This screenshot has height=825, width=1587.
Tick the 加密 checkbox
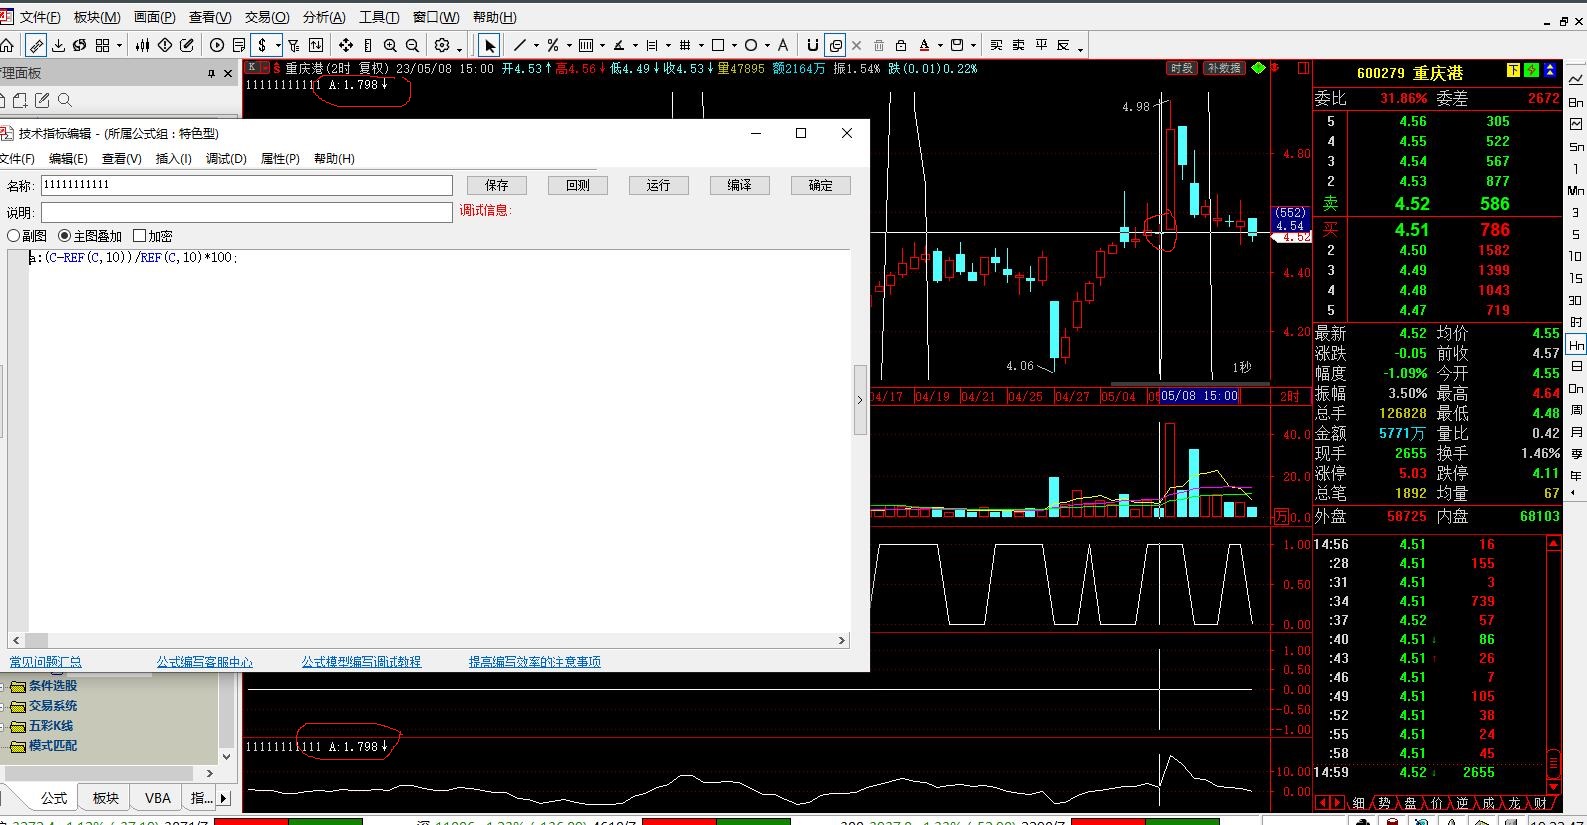click(140, 236)
